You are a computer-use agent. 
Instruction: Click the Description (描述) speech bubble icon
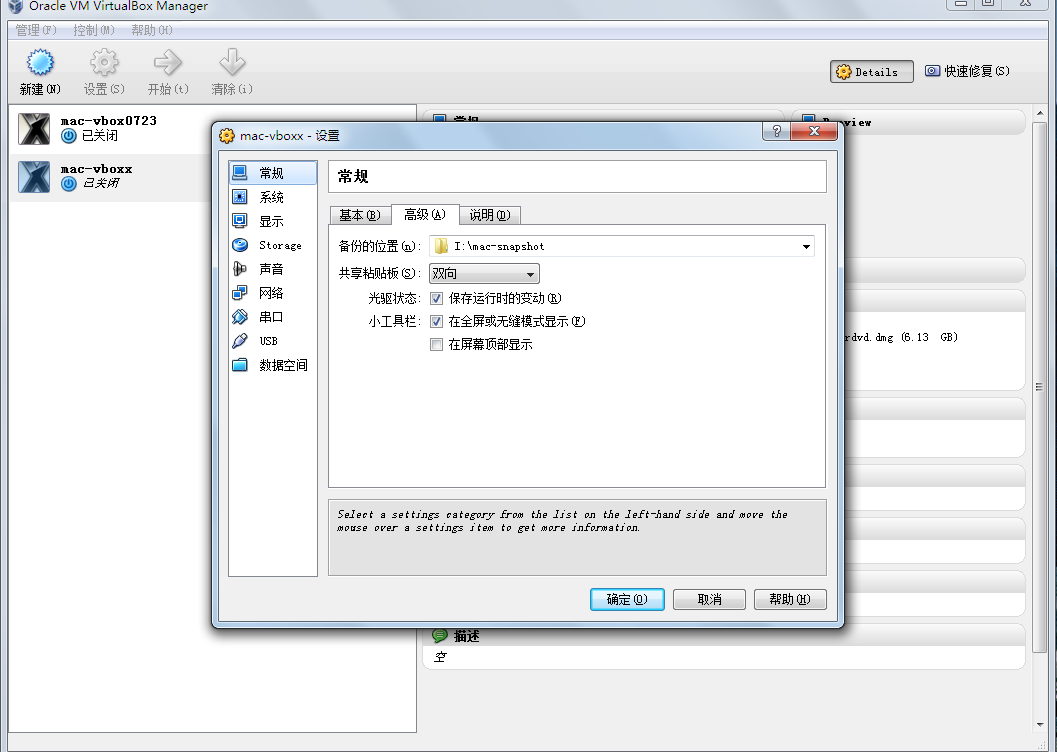pos(440,635)
